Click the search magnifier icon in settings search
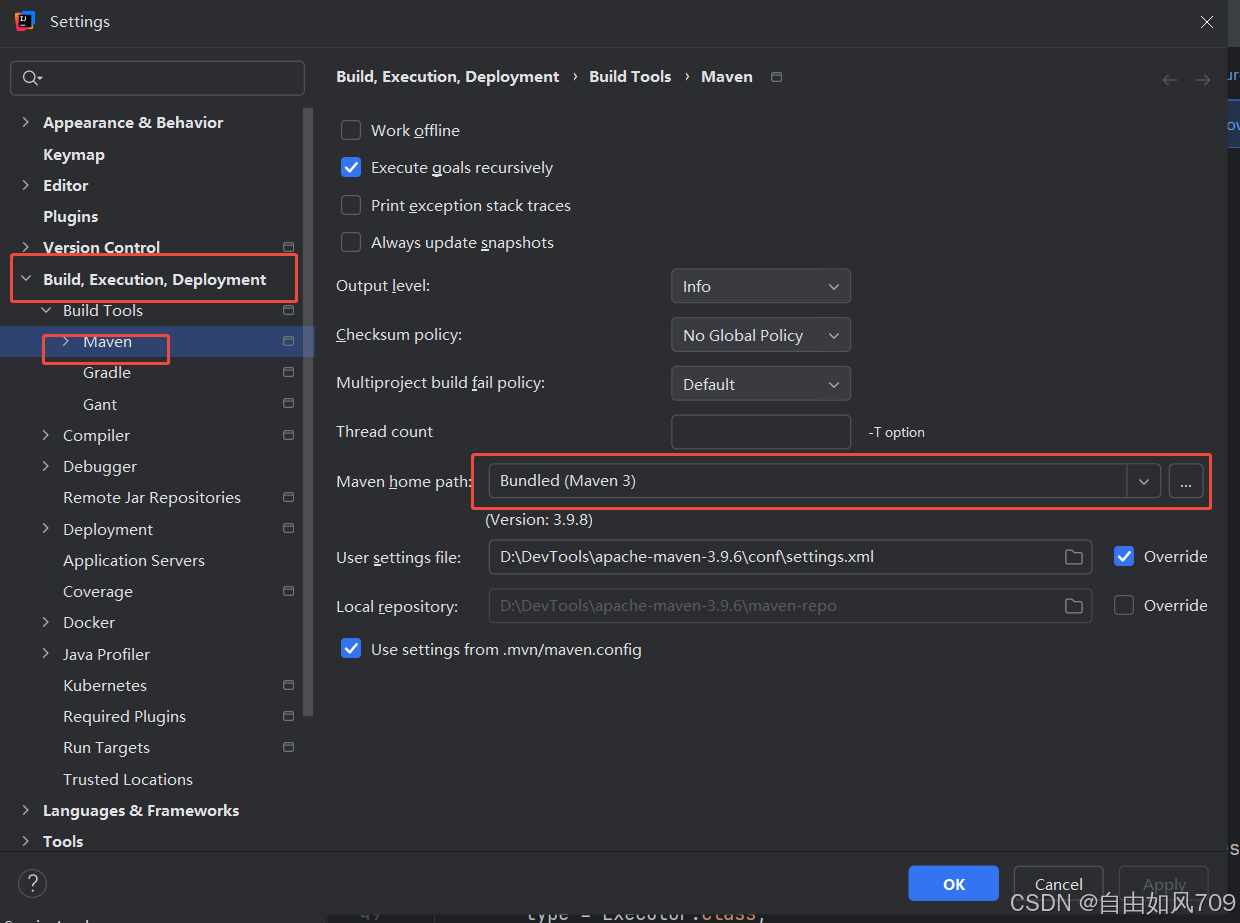 tap(32, 78)
